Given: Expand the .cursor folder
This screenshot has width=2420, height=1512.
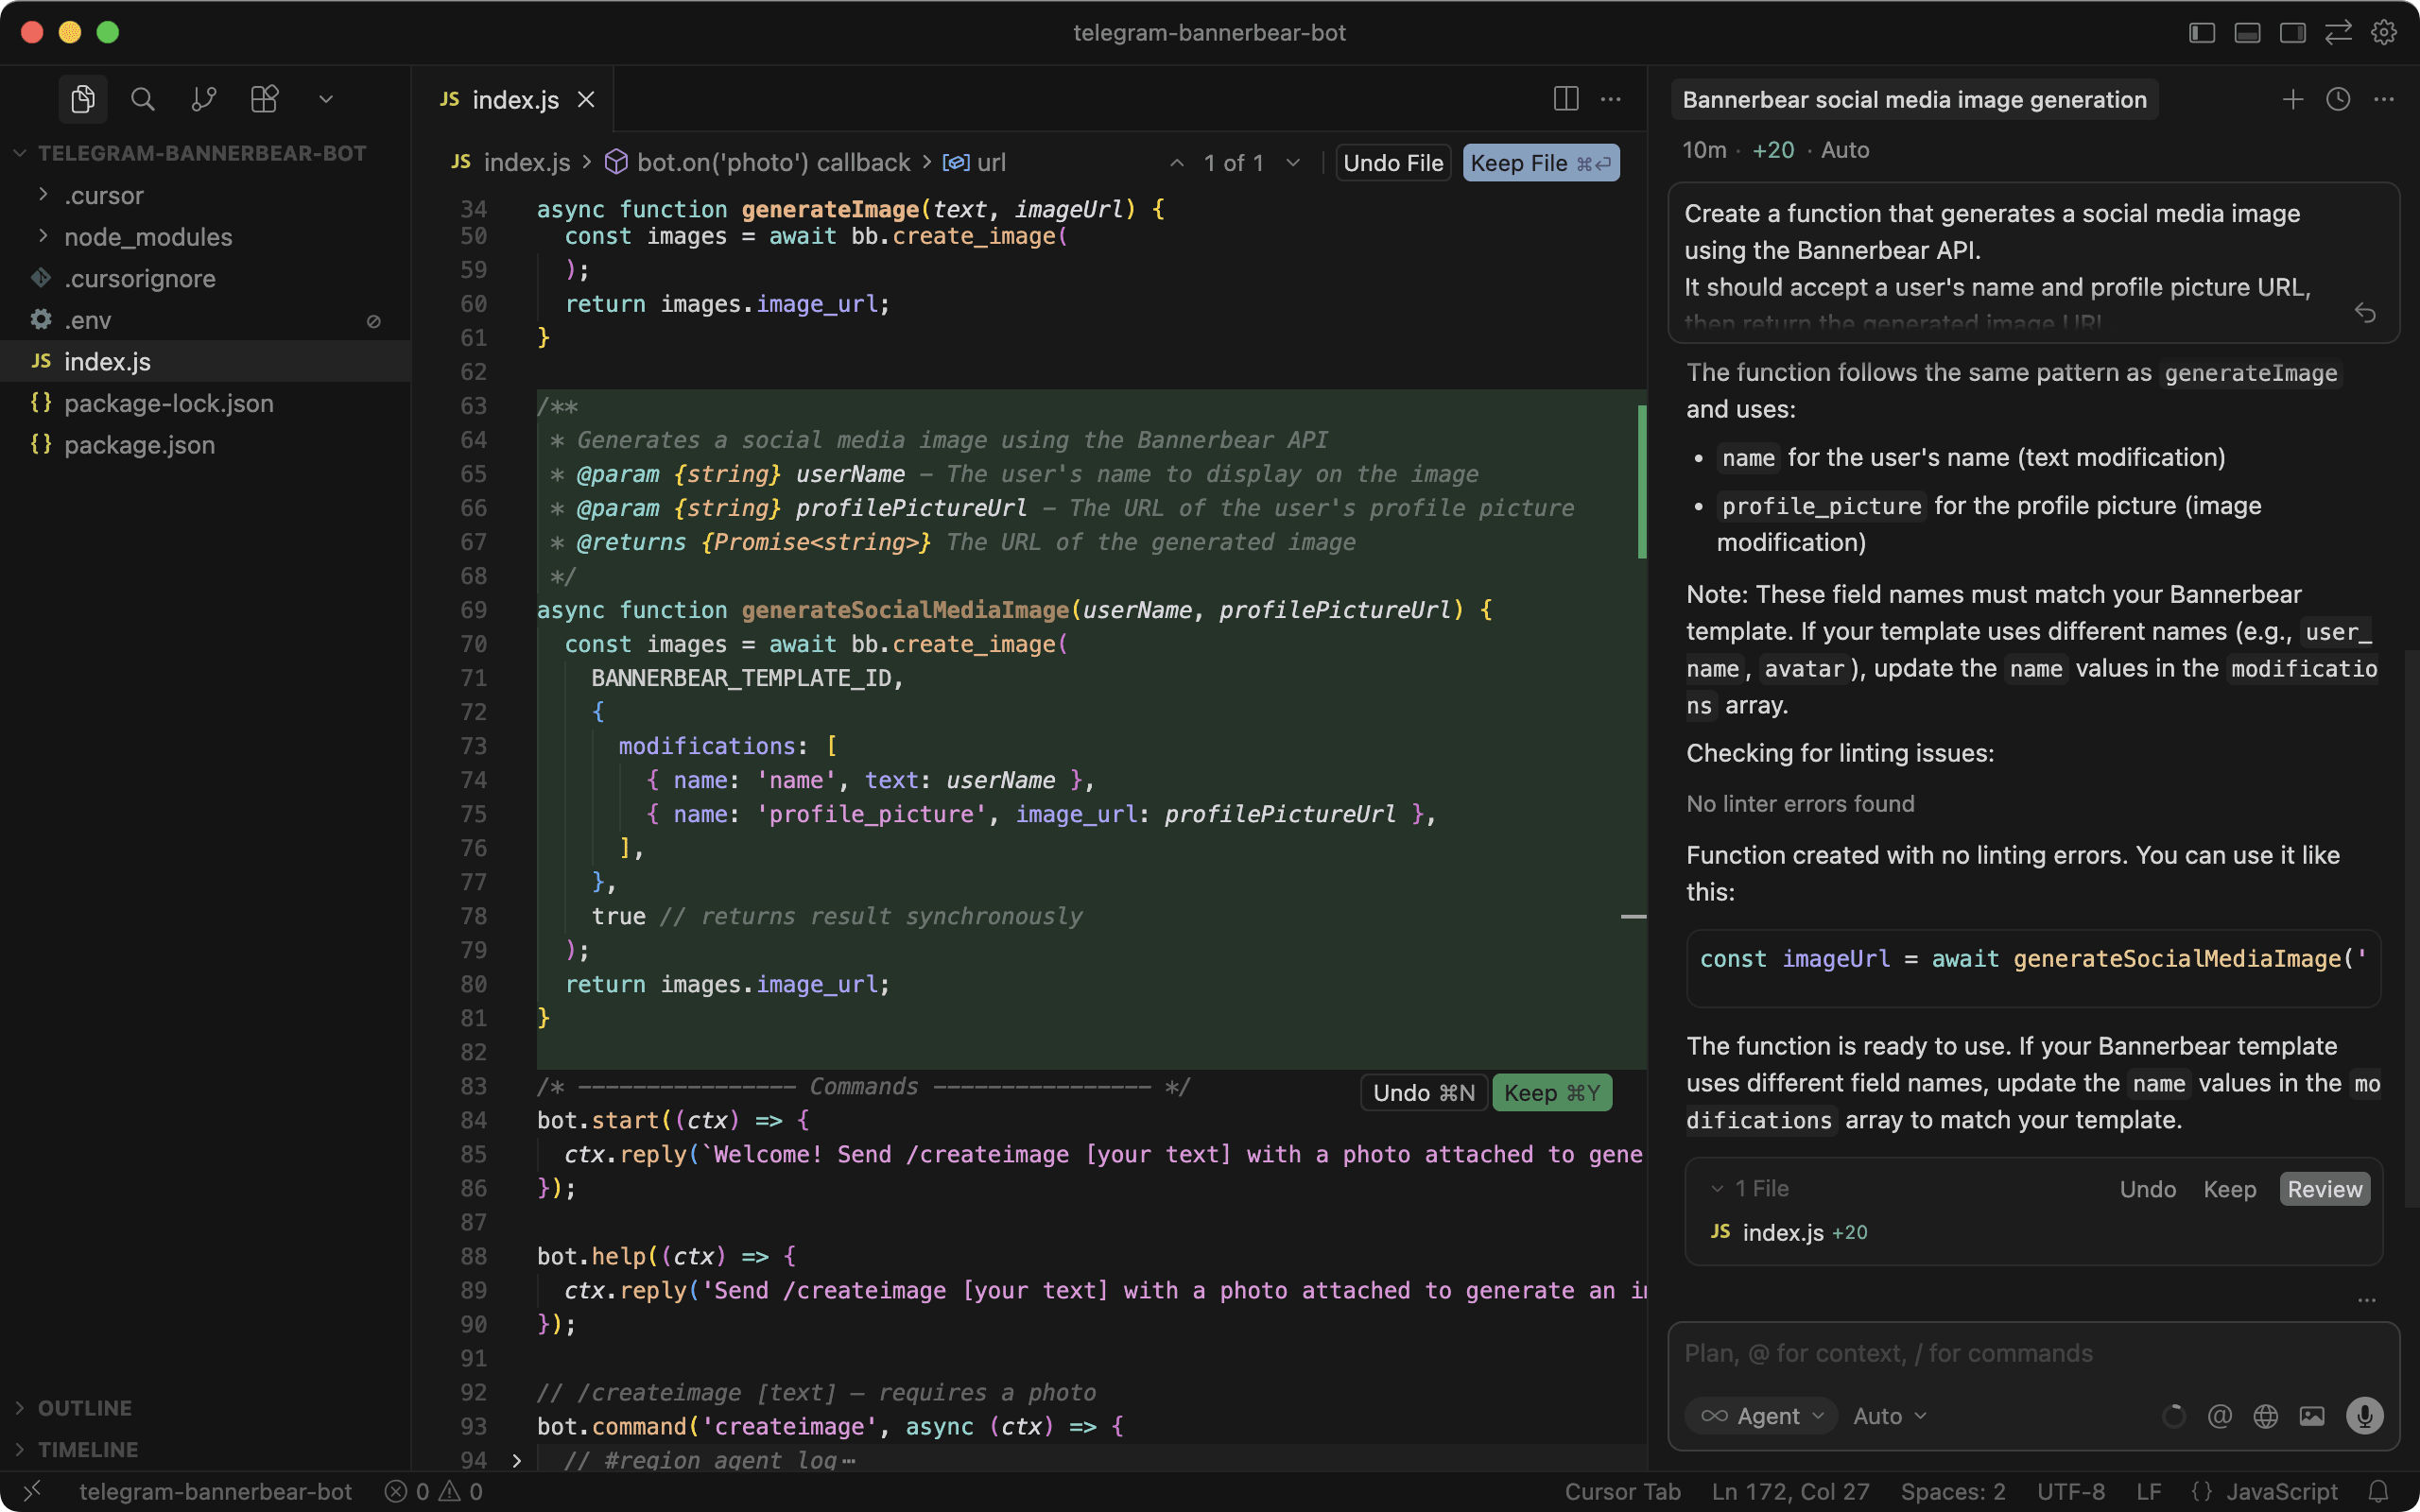Looking at the screenshot, I should (x=104, y=195).
